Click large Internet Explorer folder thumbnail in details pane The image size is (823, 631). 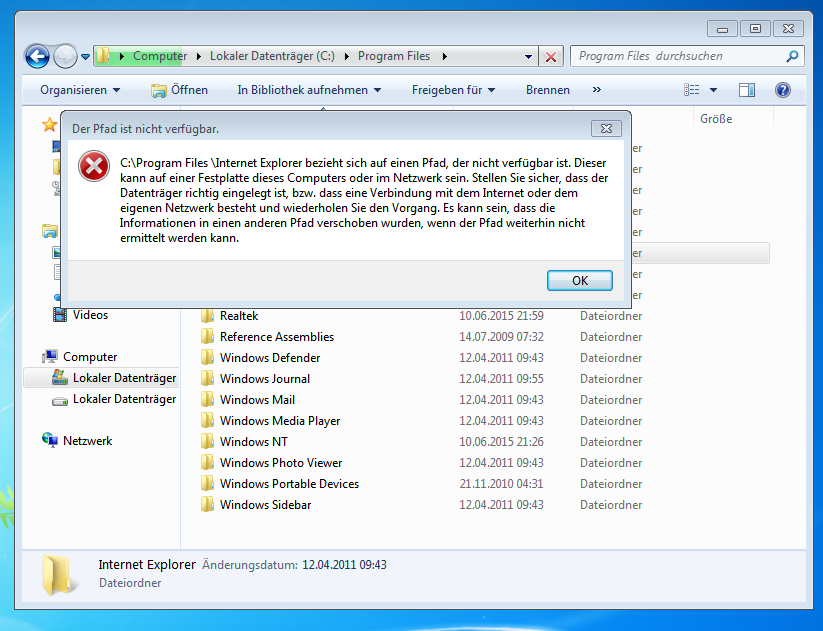point(58,575)
